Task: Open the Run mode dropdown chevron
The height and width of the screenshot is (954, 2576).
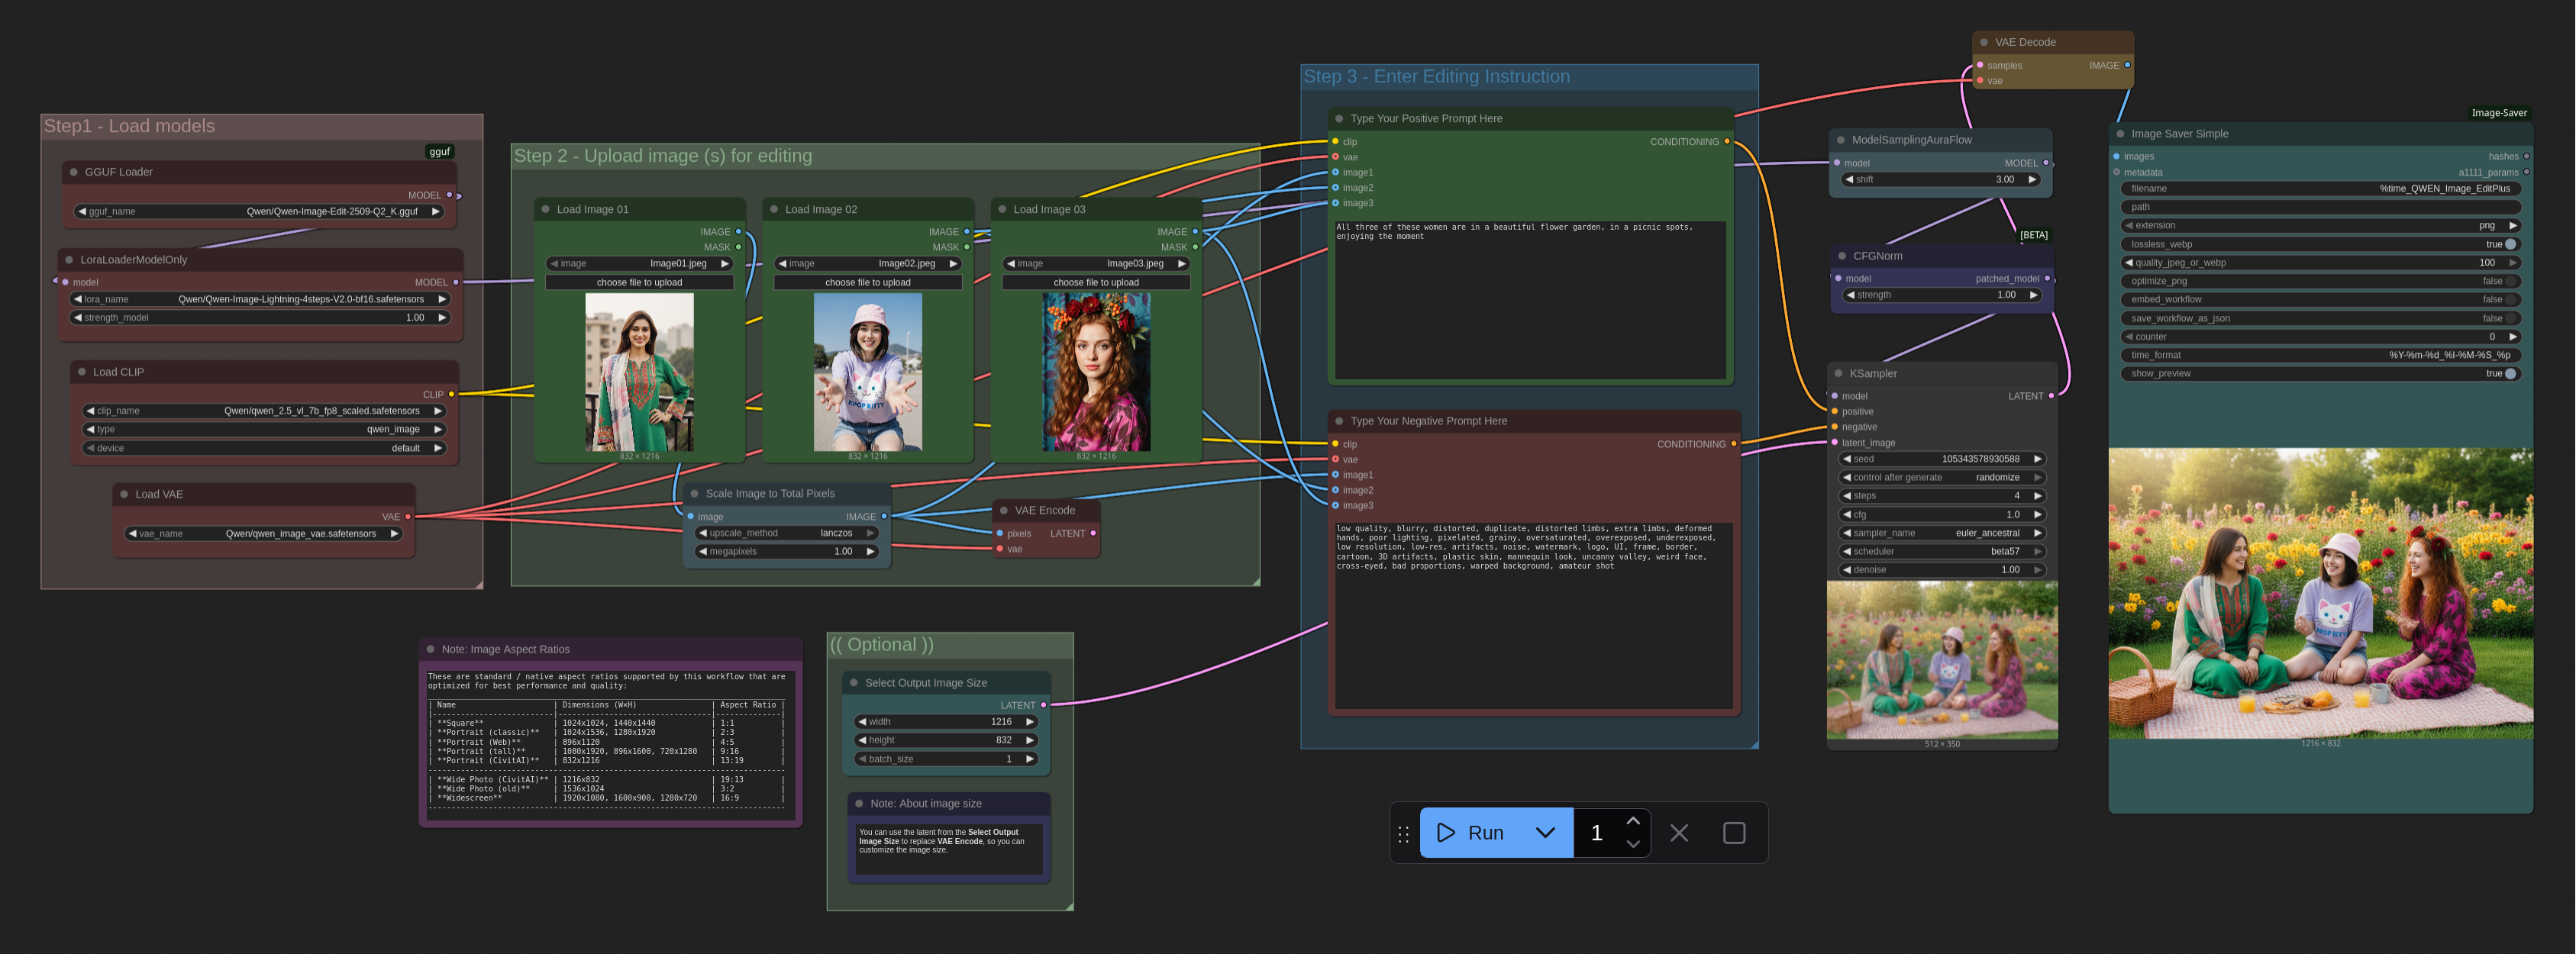Action: click(x=1545, y=833)
